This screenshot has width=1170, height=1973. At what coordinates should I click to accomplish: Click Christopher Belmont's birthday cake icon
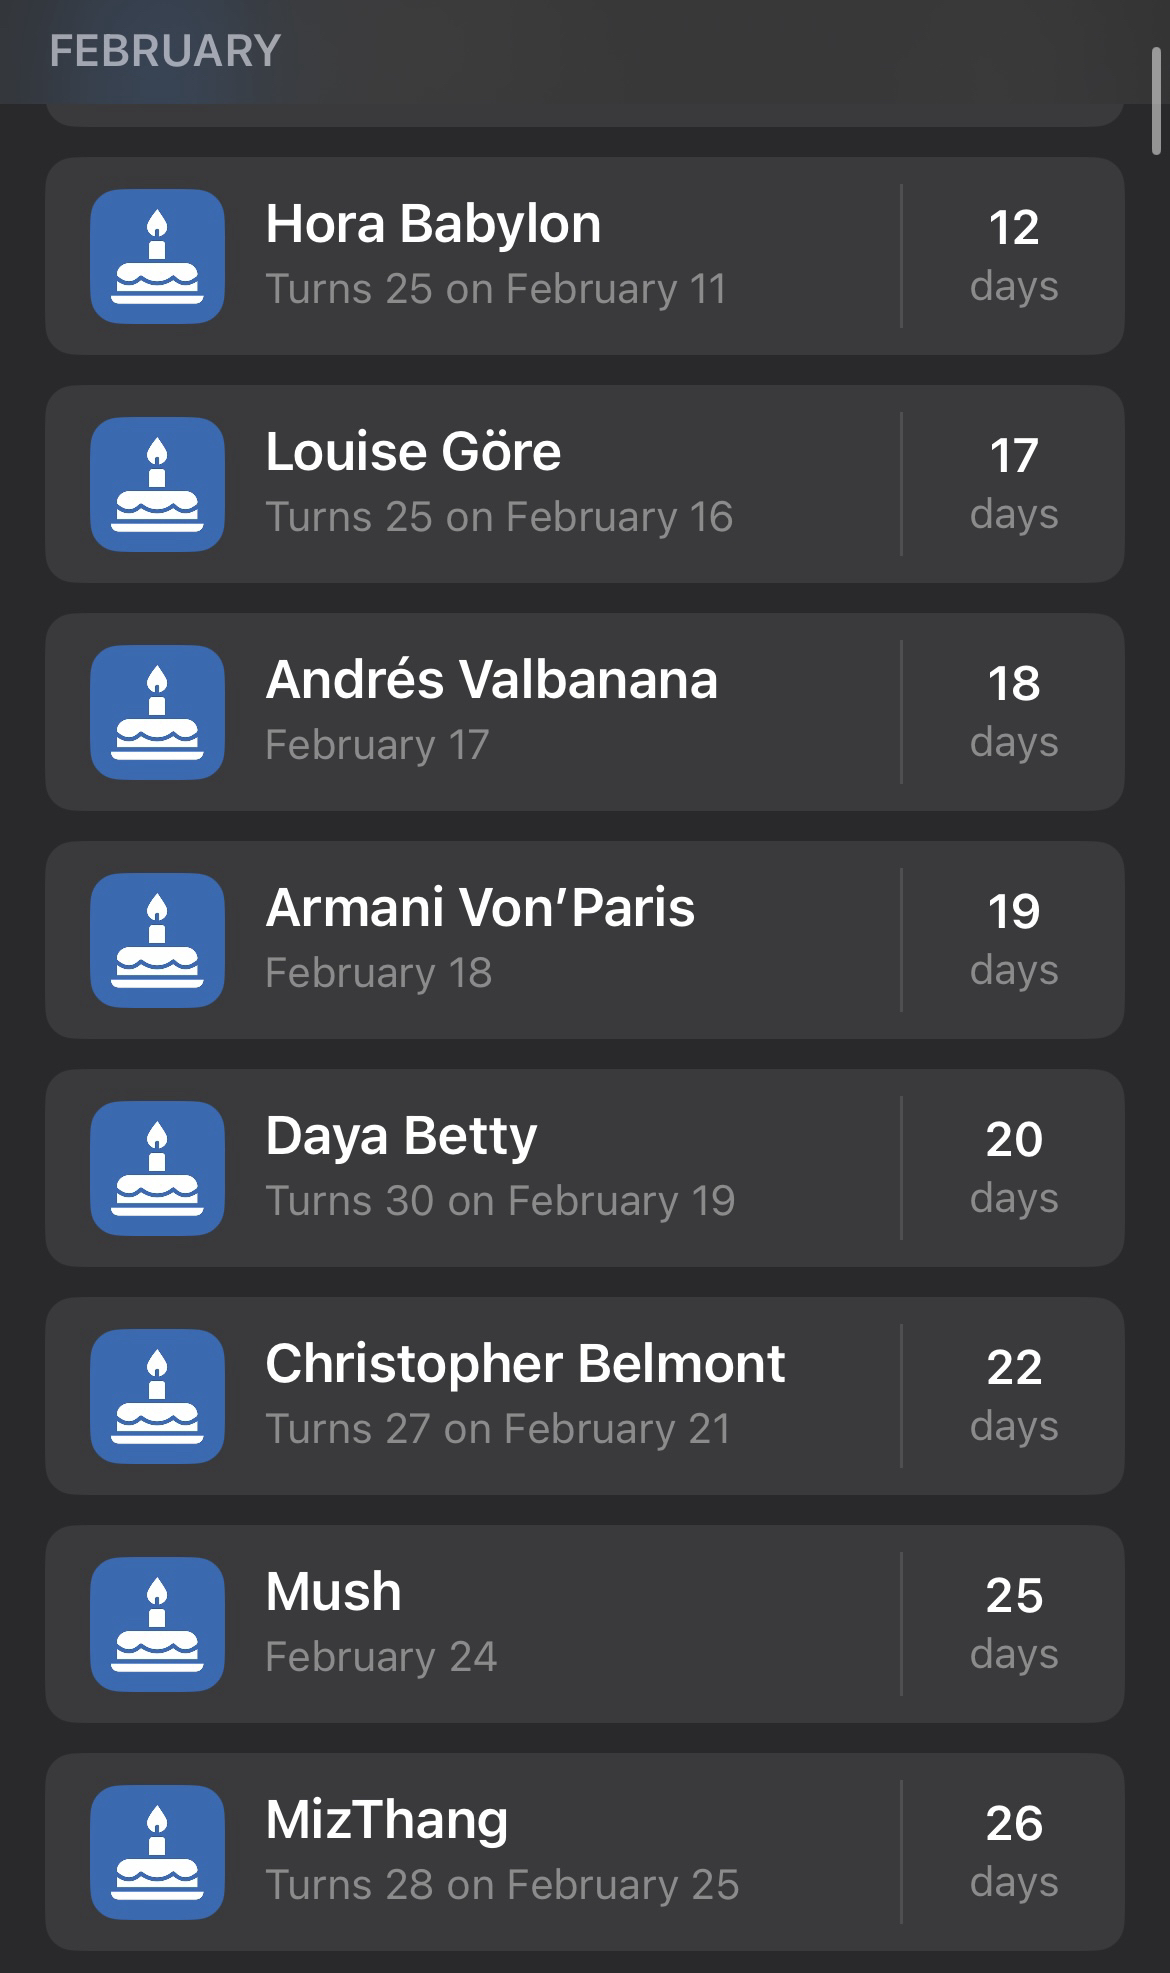(x=157, y=1396)
